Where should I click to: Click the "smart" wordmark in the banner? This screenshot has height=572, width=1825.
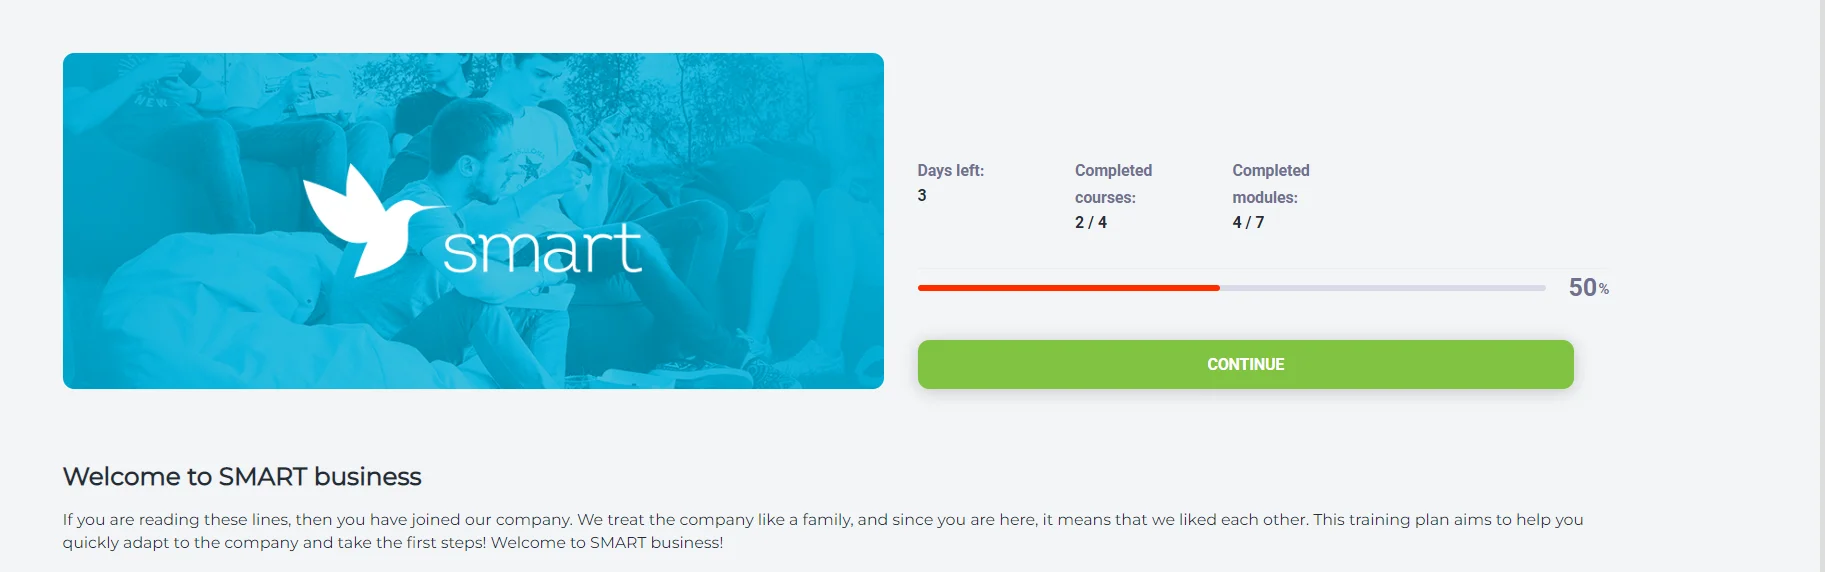coord(542,249)
